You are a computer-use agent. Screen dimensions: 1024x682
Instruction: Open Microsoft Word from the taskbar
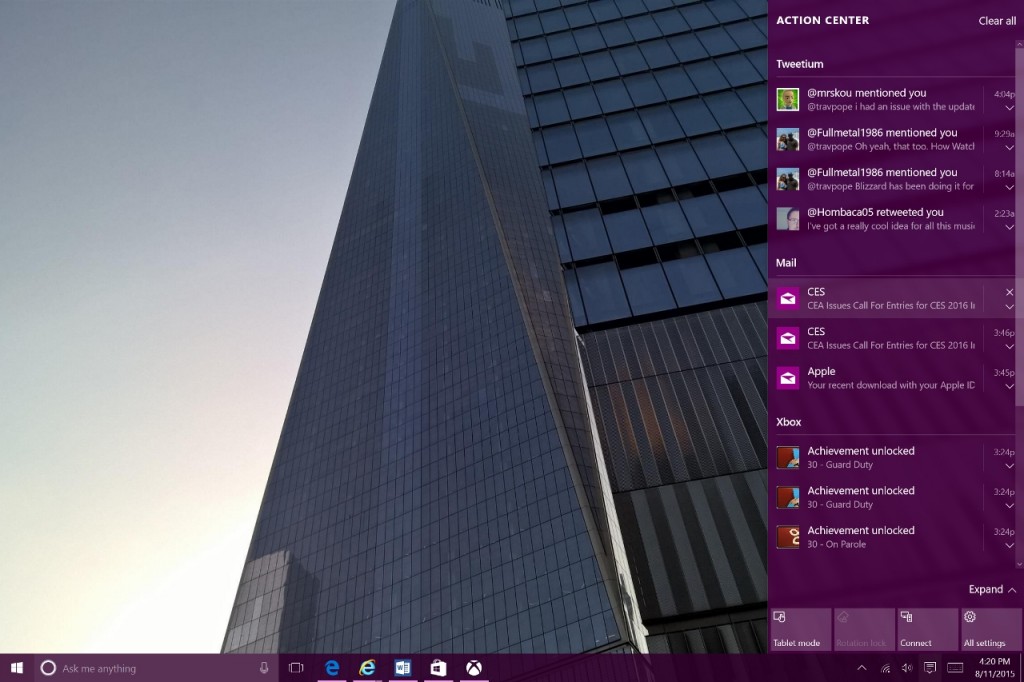click(402, 668)
